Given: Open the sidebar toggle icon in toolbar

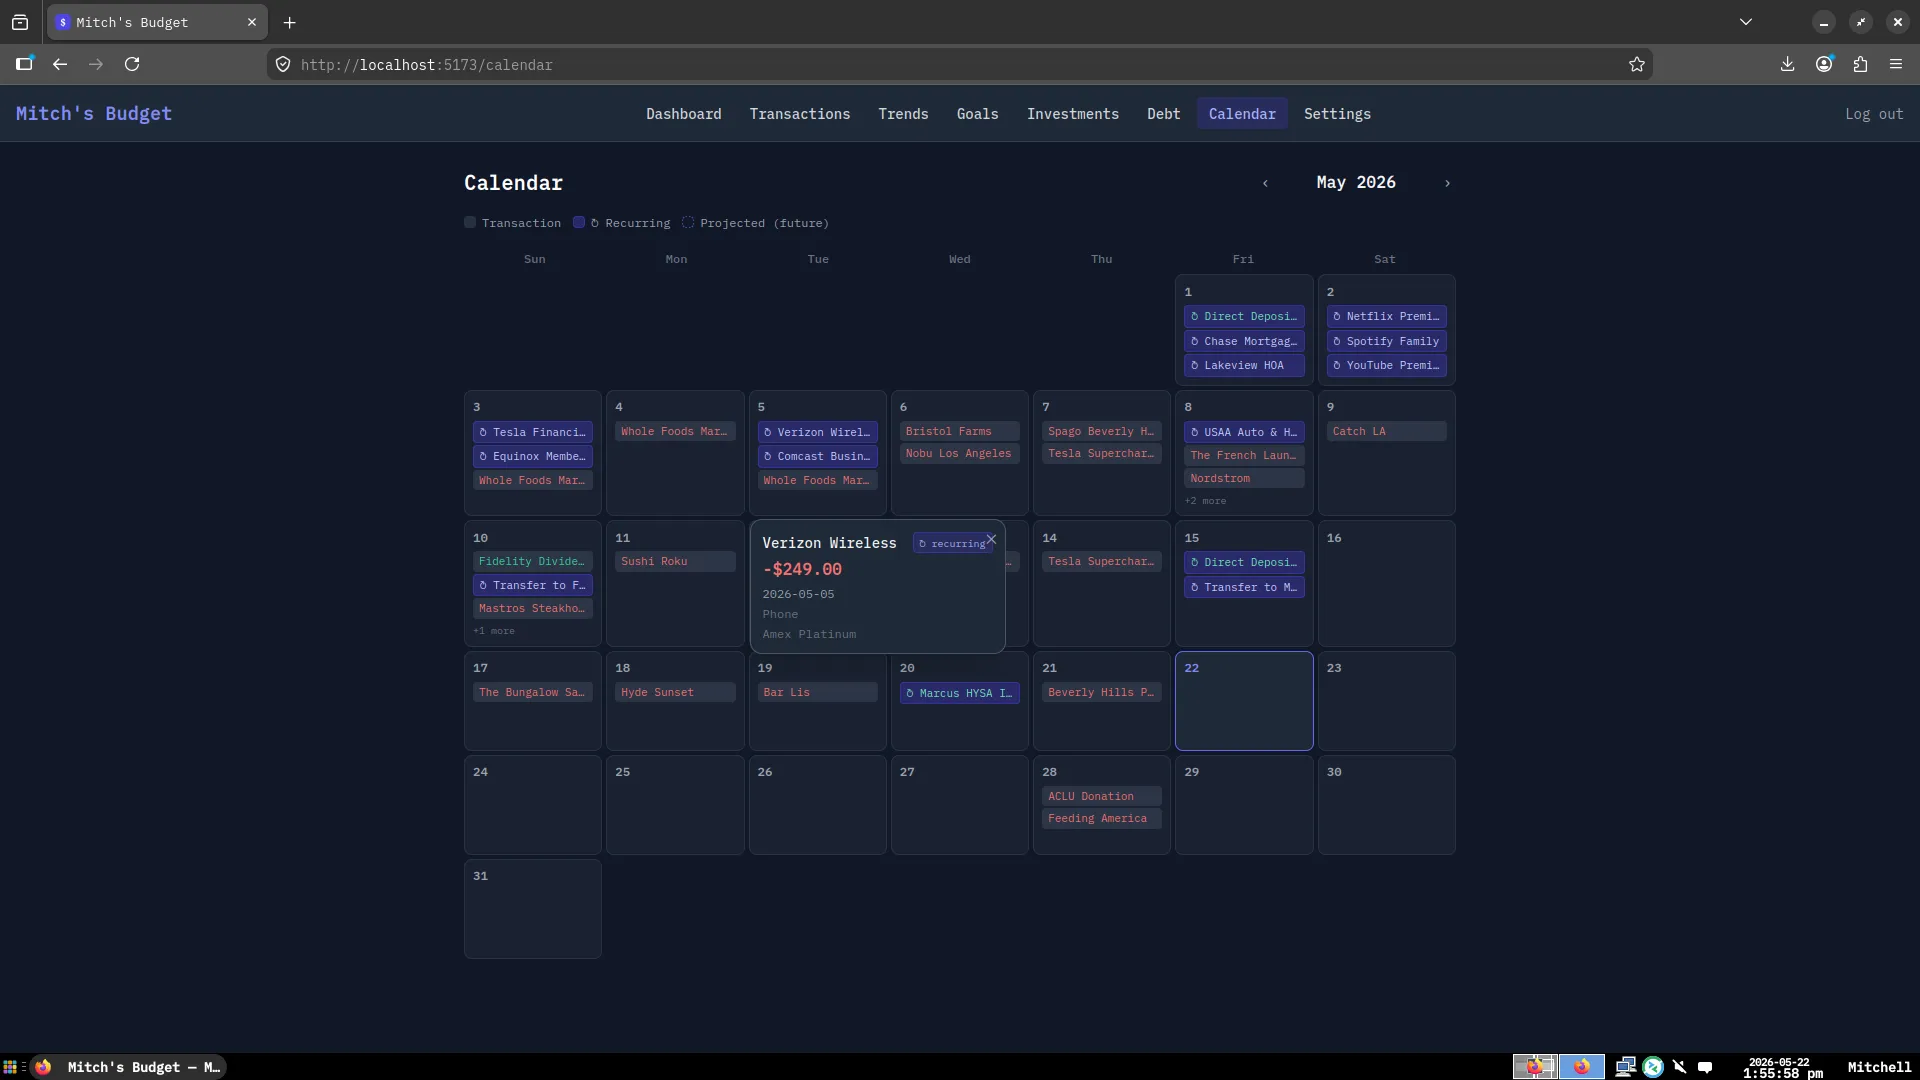Looking at the screenshot, I should coord(24,64).
